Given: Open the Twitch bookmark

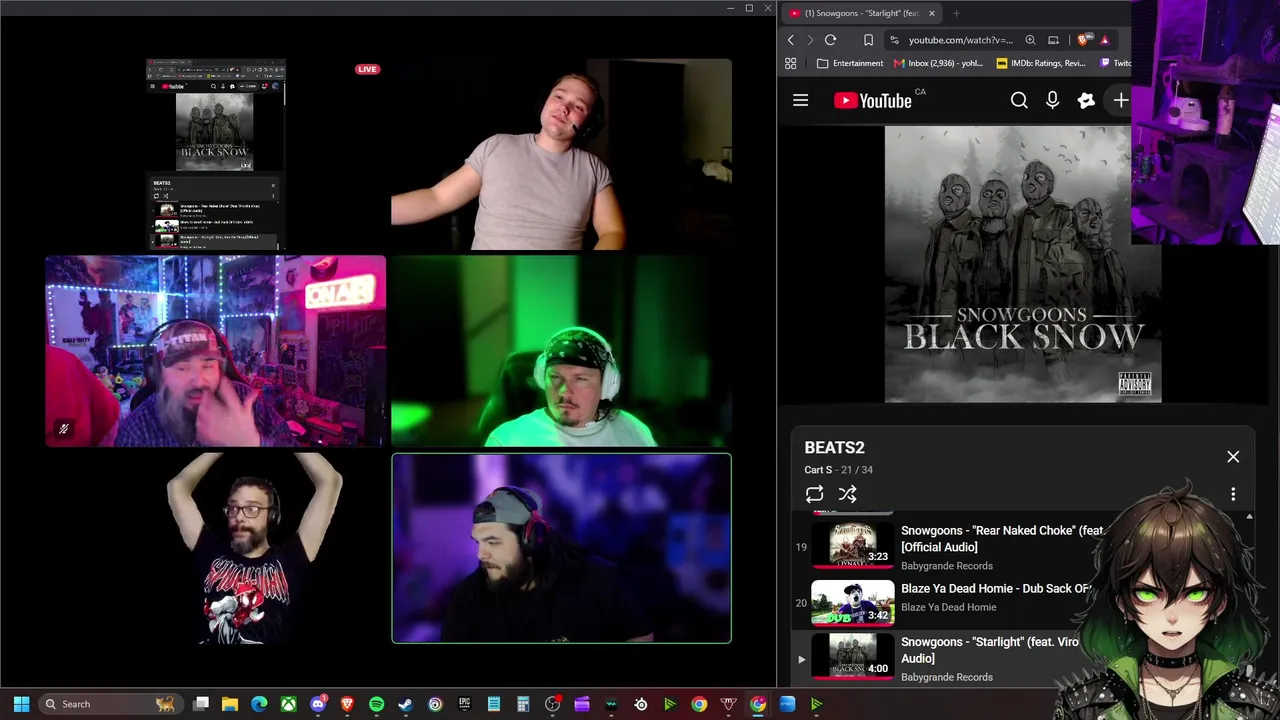Looking at the screenshot, I should tap(1115, 63).
